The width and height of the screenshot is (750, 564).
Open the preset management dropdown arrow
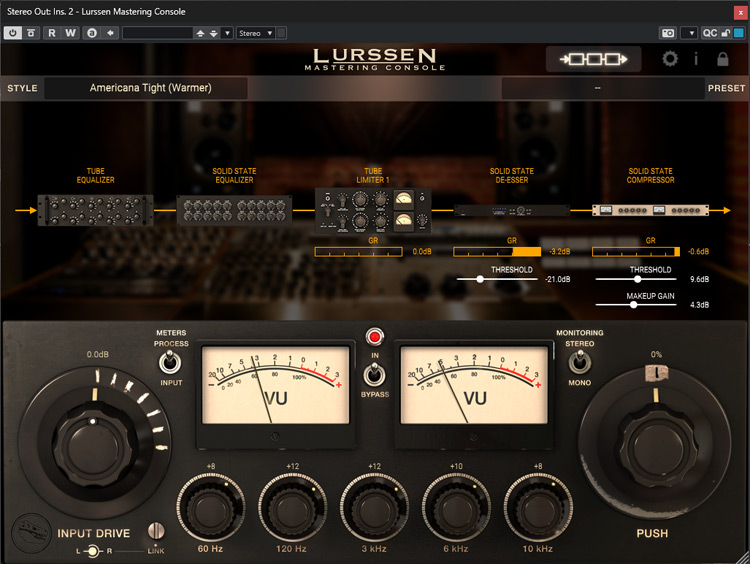pyautogui.click(x=228, y=33)
